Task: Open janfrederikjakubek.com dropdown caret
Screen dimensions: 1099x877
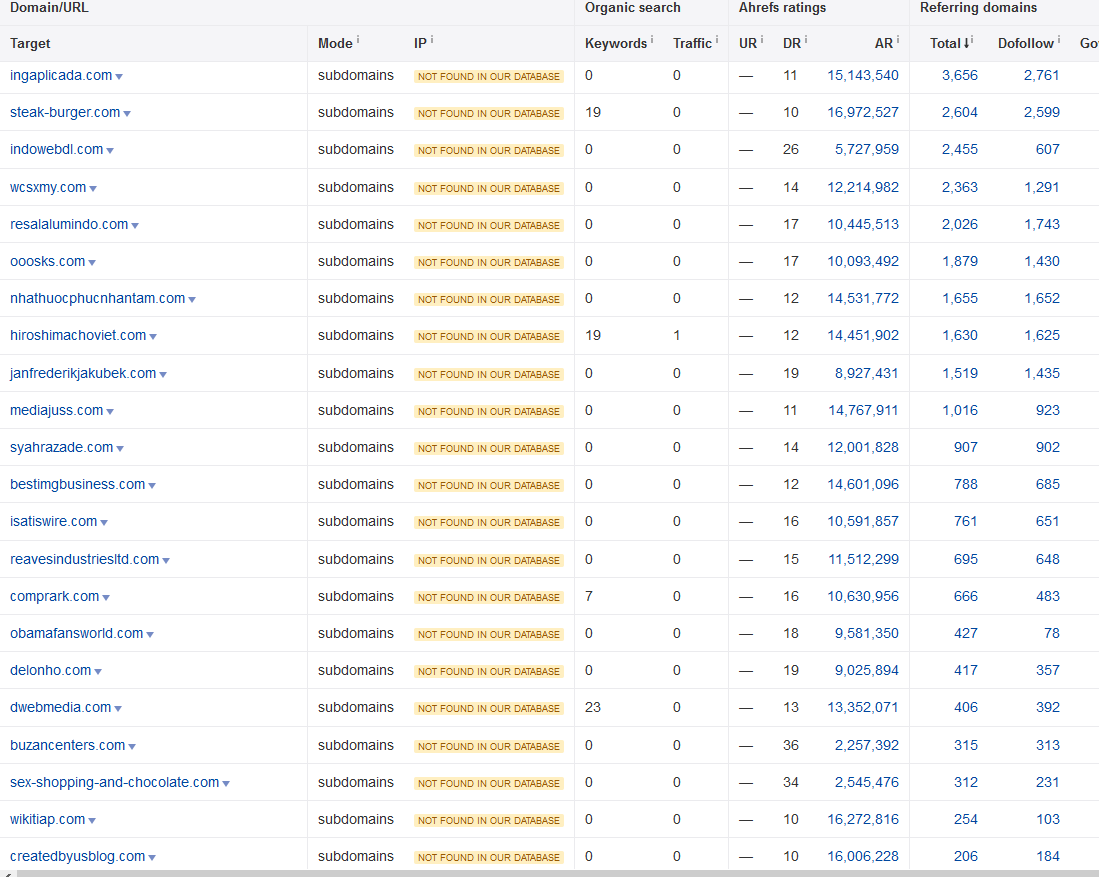Action: [163, 375]
